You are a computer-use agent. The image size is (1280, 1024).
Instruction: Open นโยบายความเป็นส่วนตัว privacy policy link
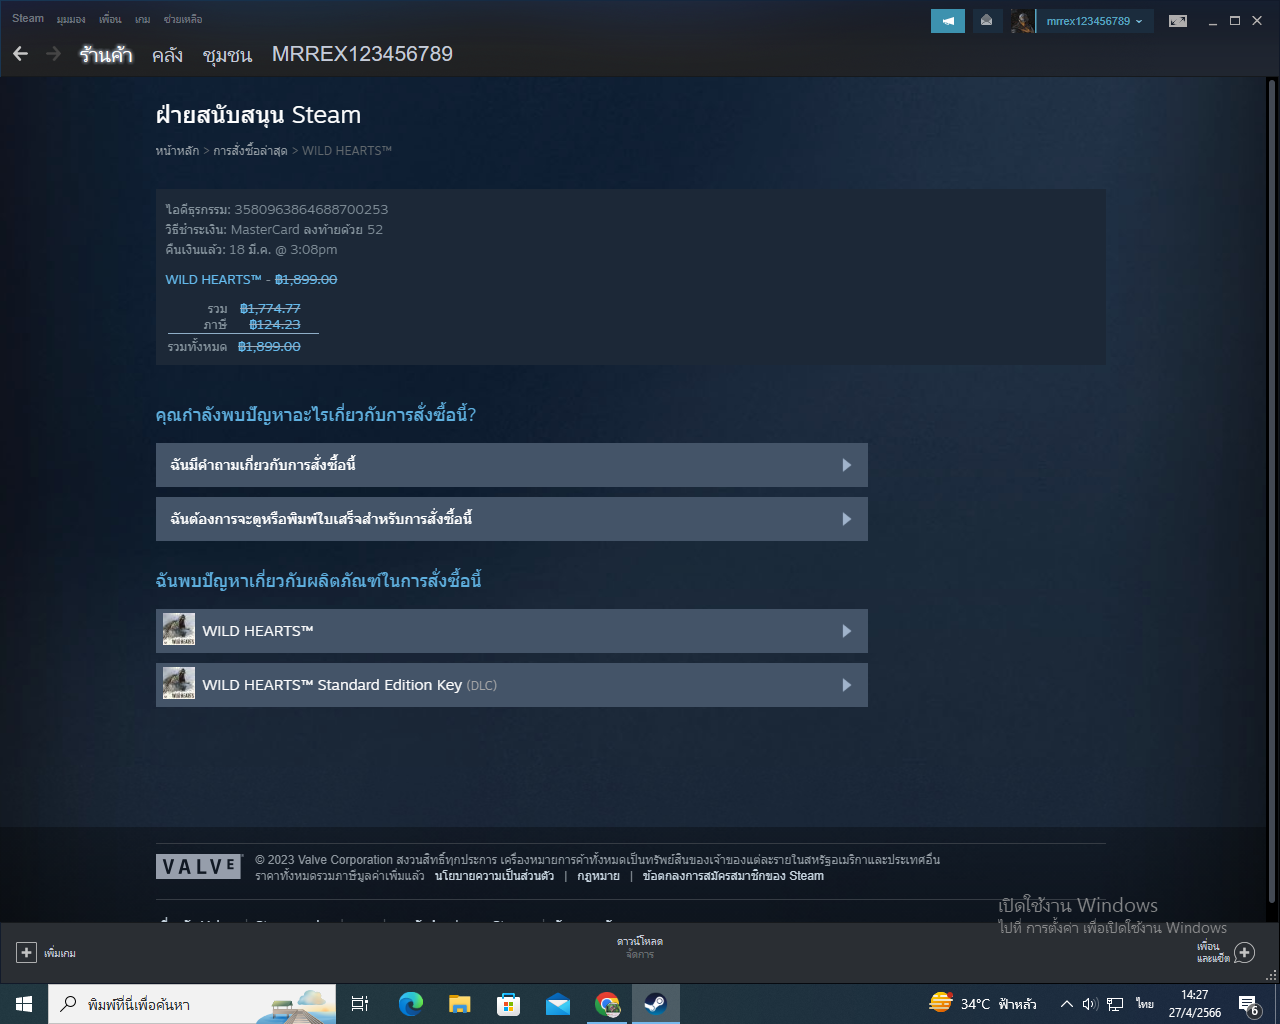coord(494,876)
